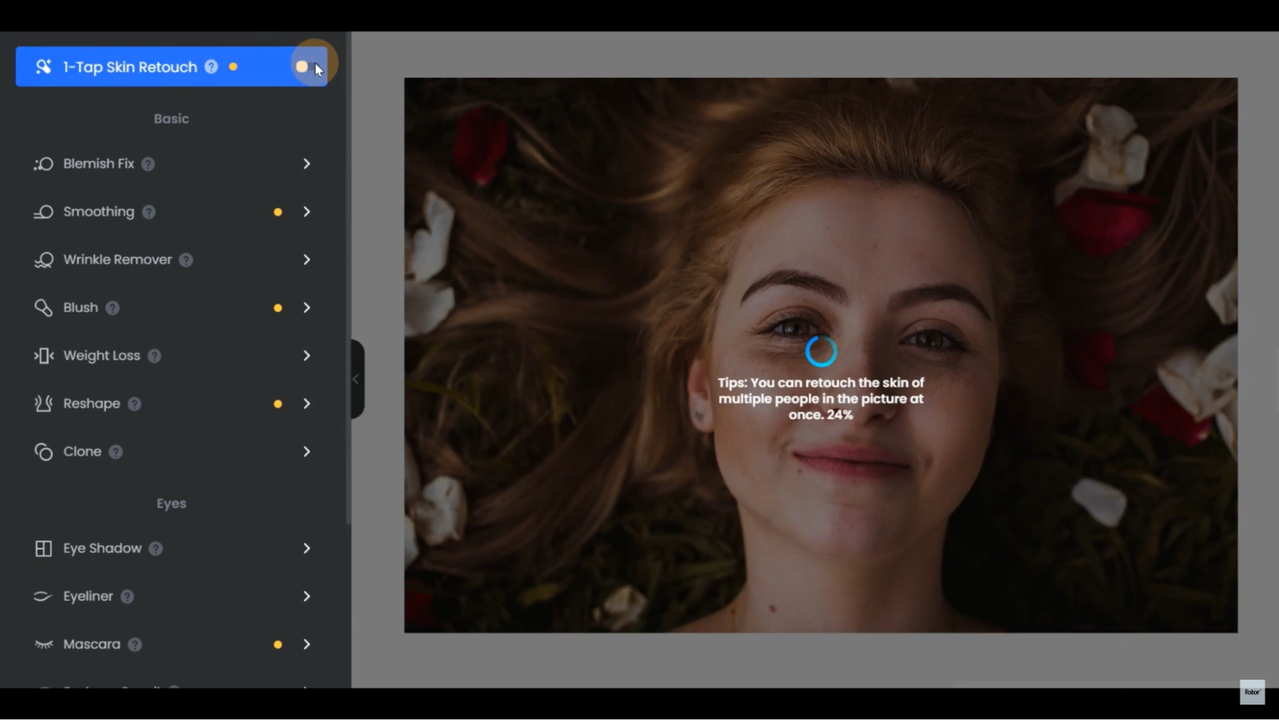The height and width of the screenshot is (720, 1279).
Task: Expand the Blemish Fix chevron
Action: pyautogui.click(x=307, y=164)
